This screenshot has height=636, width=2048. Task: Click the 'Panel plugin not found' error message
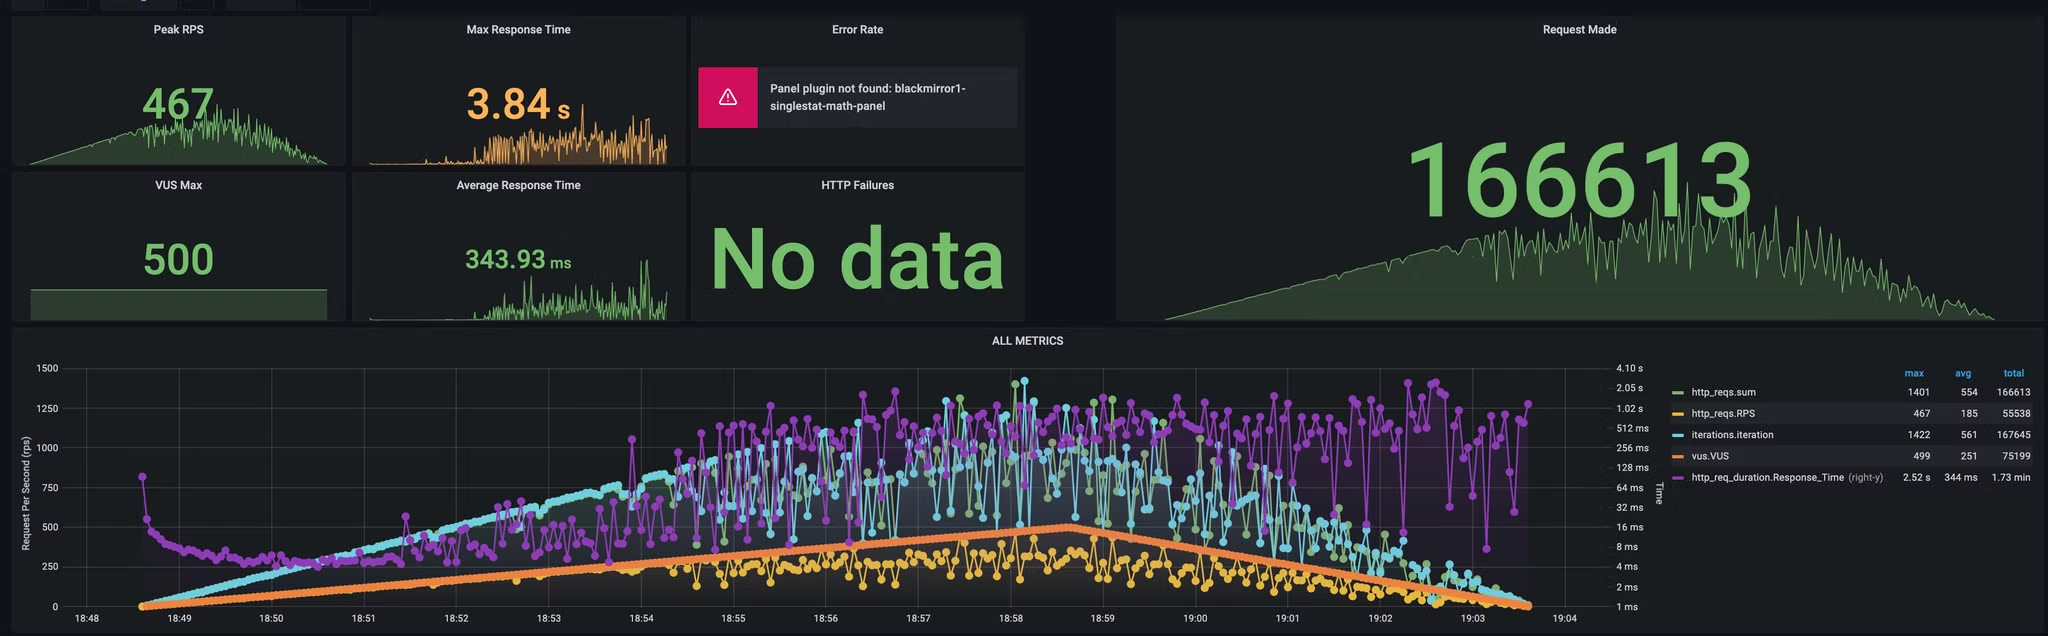[867, 97]
